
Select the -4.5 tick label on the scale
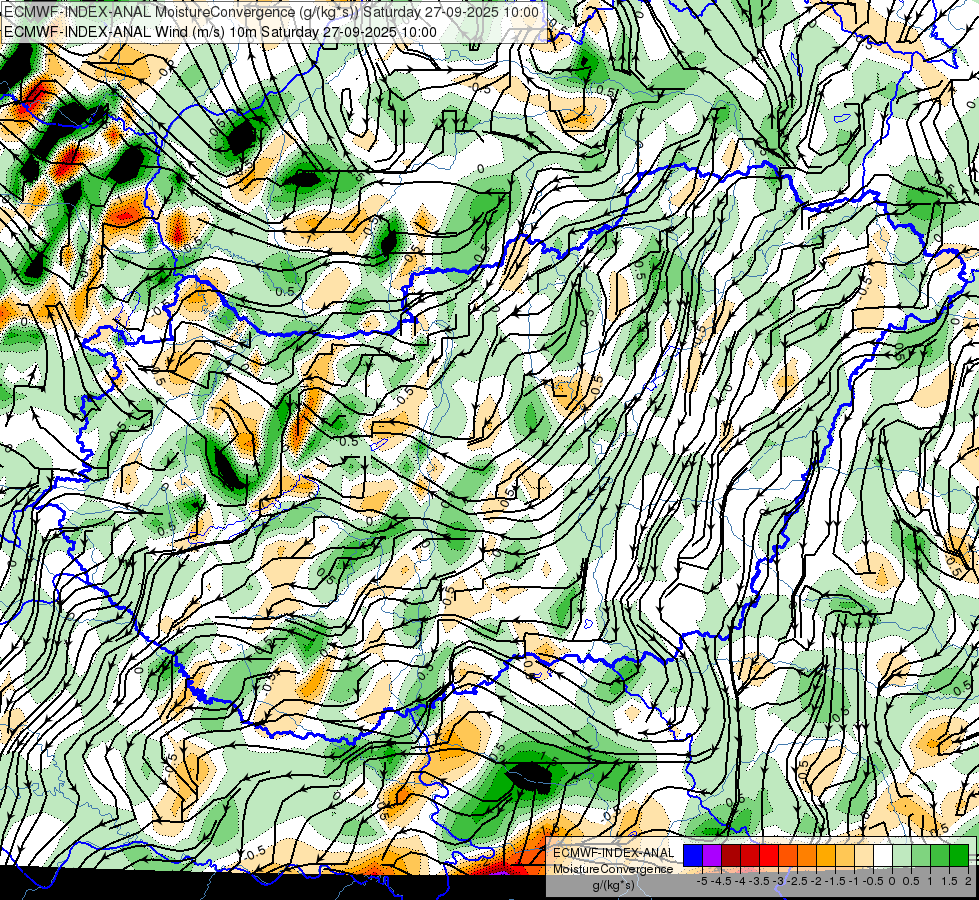click(x=721, y=881)
